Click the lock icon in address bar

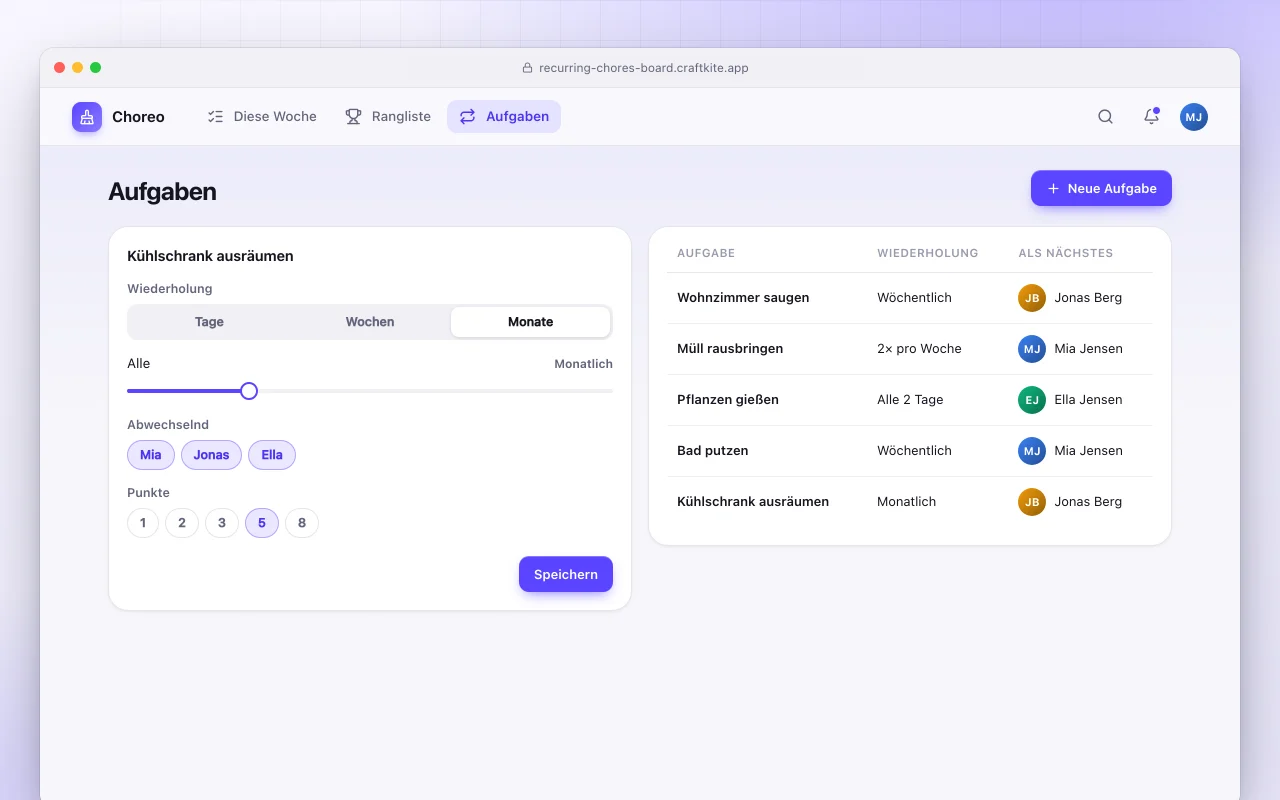point(527,68)
